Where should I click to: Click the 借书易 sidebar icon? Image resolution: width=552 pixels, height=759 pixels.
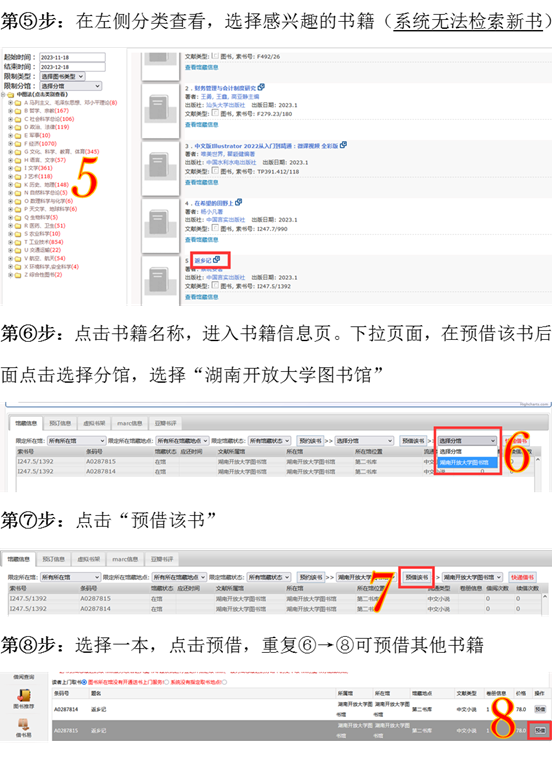tap(23, 725)
